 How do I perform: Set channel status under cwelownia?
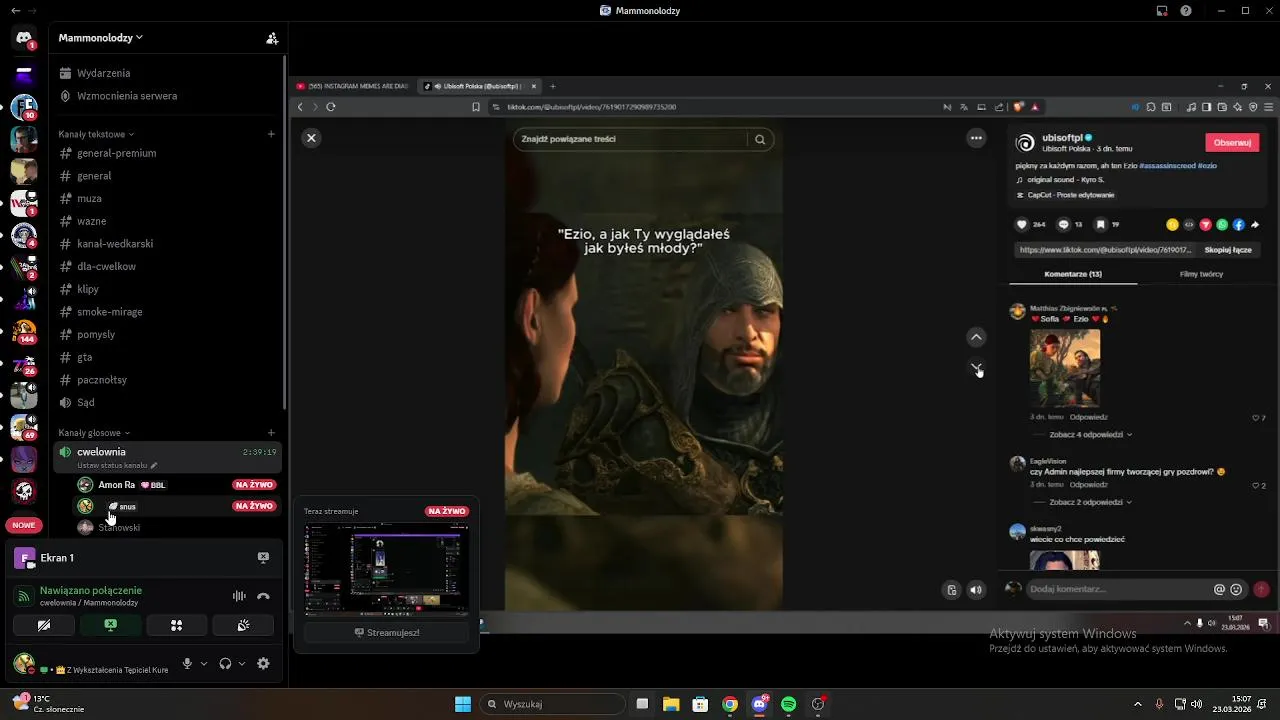(117, 466)
